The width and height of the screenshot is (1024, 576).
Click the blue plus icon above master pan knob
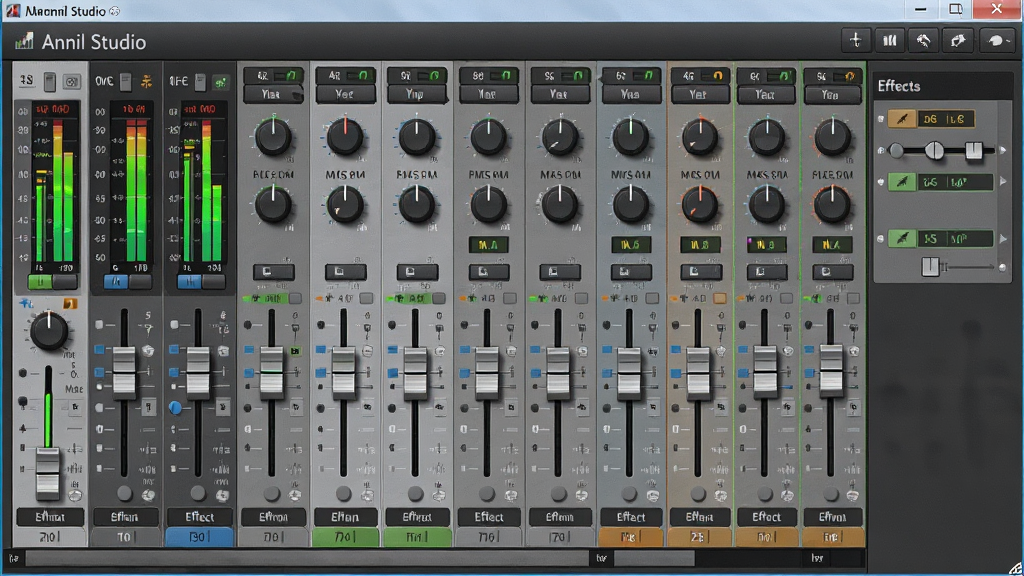click(x=26, y=303)
